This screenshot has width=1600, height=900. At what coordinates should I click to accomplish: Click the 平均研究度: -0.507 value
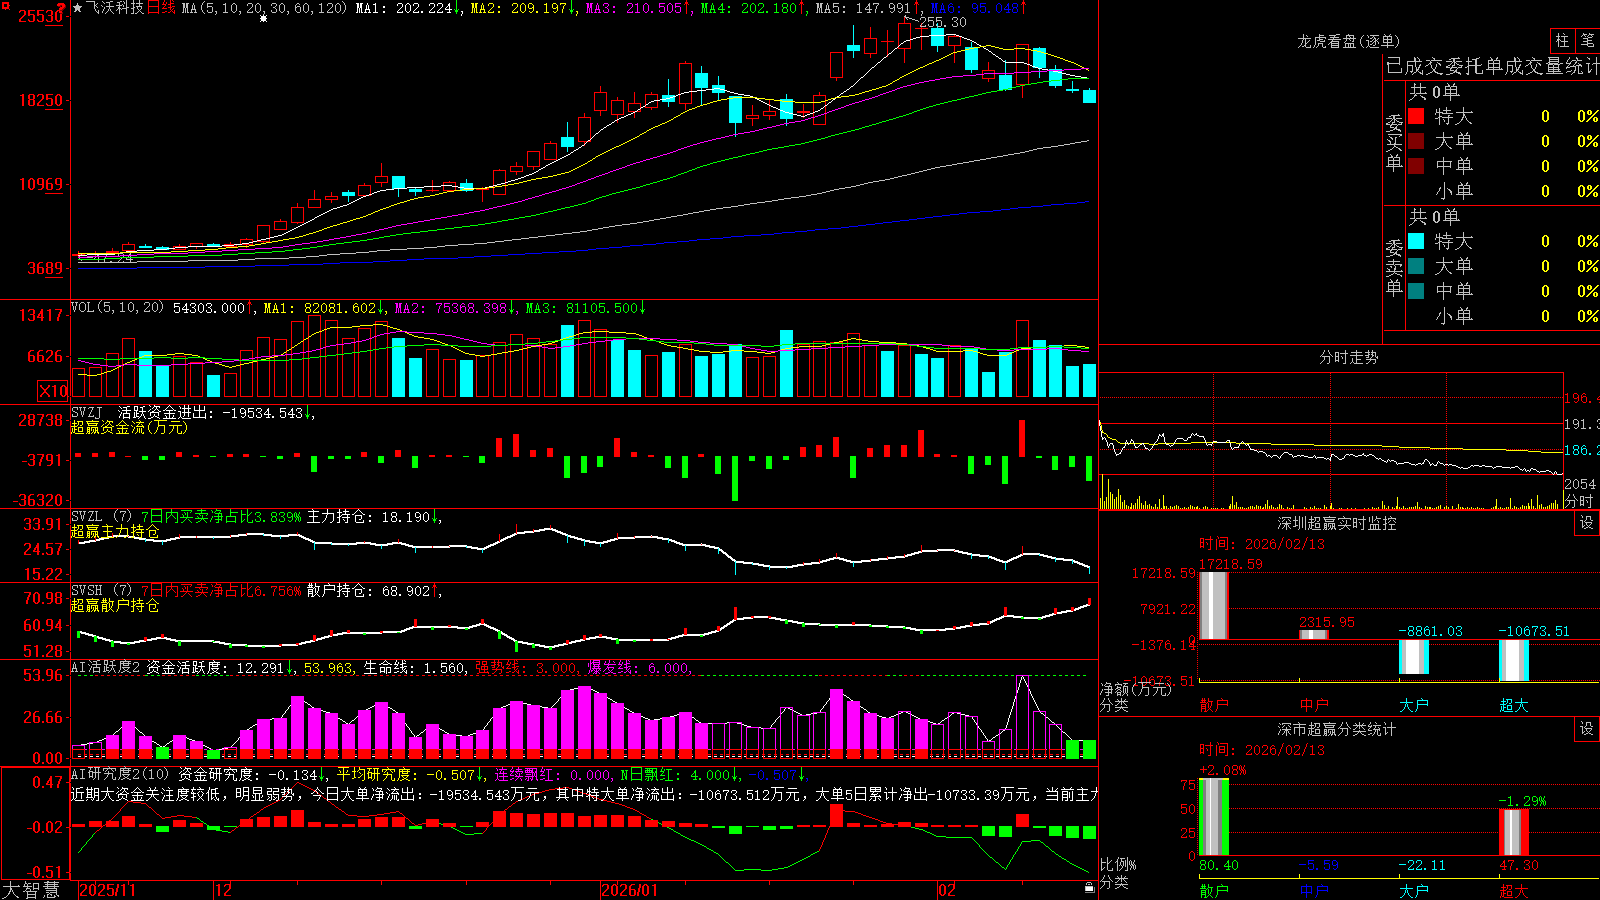(x=412, y=775)
